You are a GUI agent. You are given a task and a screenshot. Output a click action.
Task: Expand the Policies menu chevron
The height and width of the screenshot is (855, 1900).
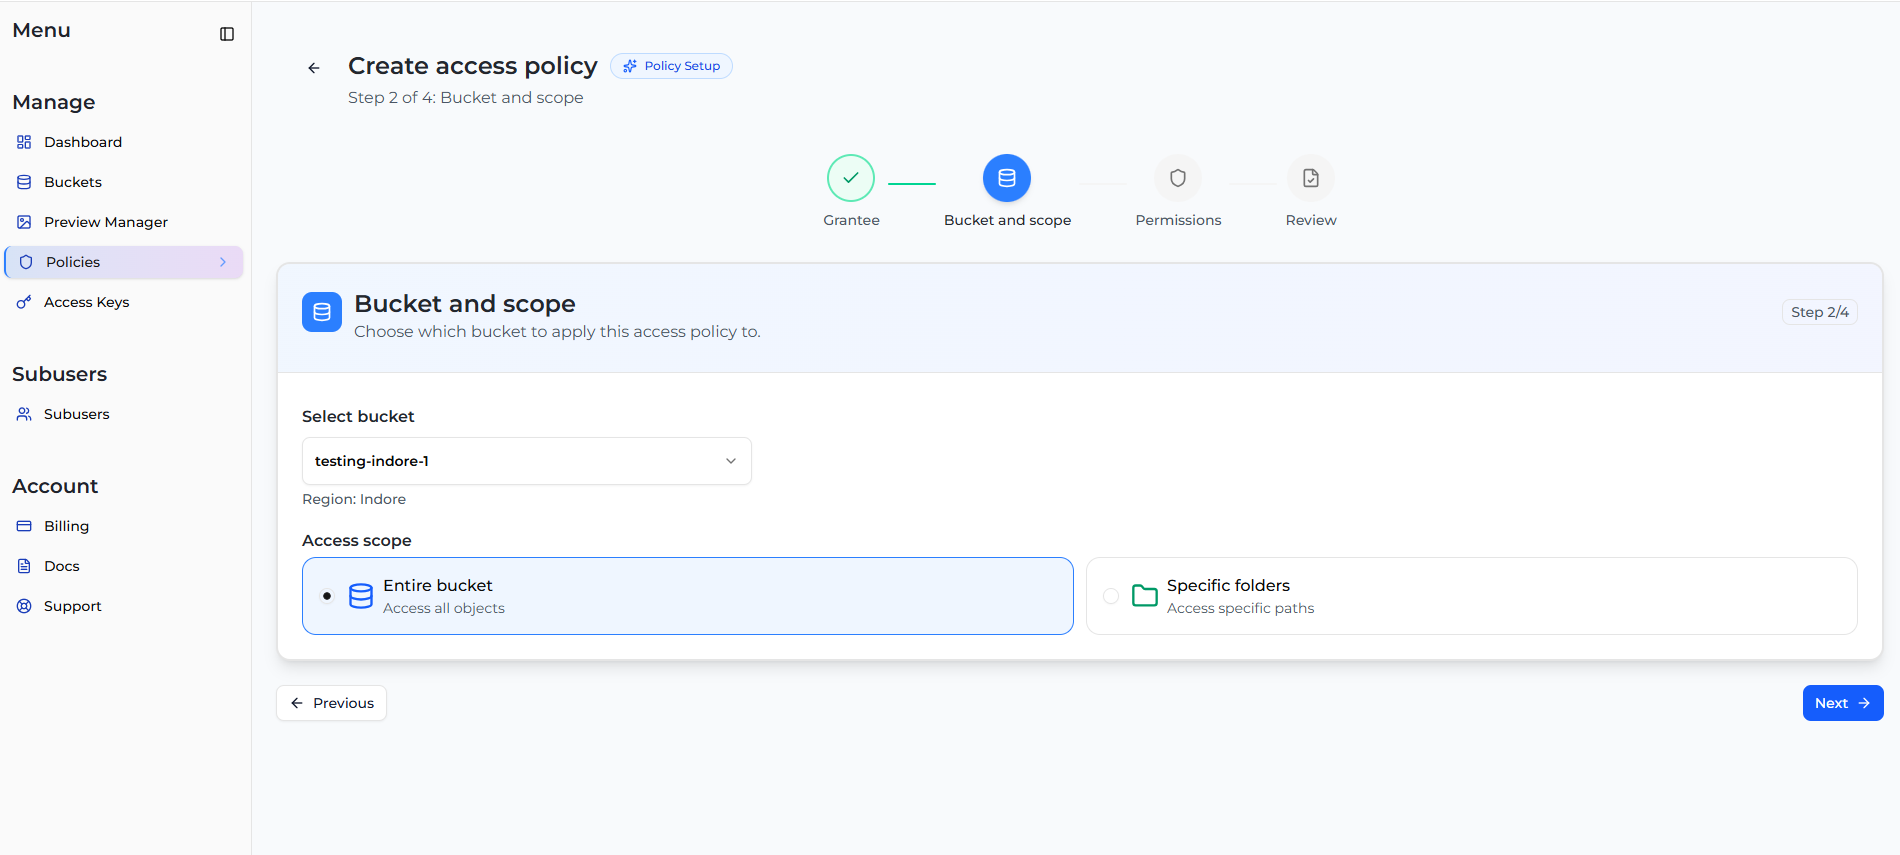223,262
